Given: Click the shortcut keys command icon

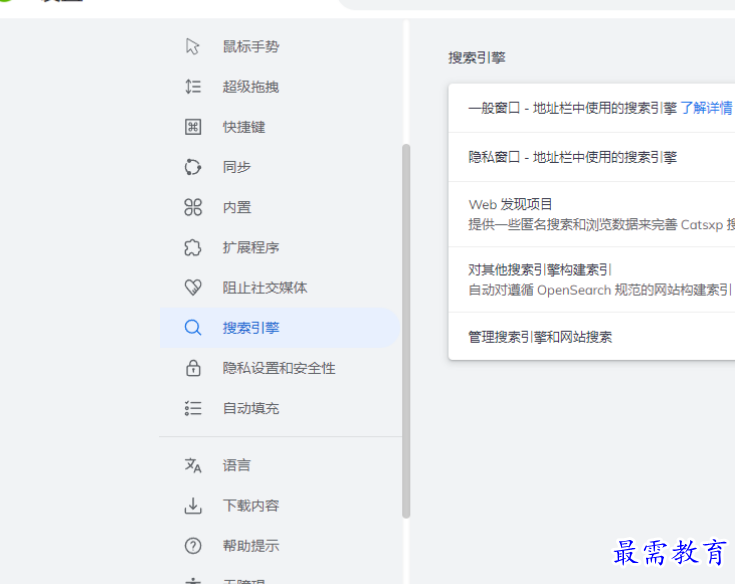Looking at the screenshot, I should [193, 127].
